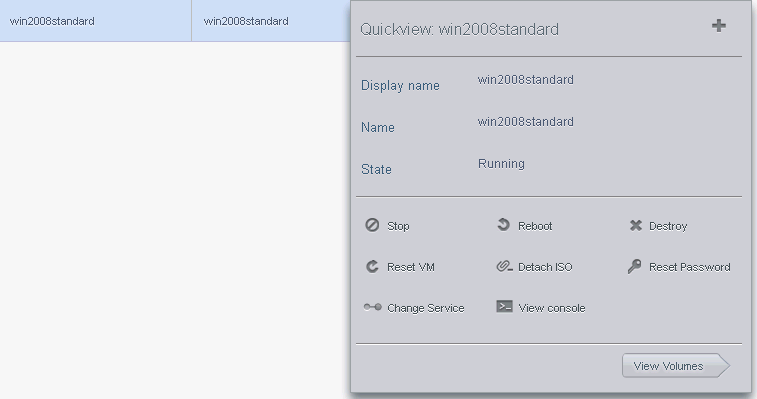Click the Stop circle-slash icon
Screen dimensions: 757x399
(x=372, y=225)
